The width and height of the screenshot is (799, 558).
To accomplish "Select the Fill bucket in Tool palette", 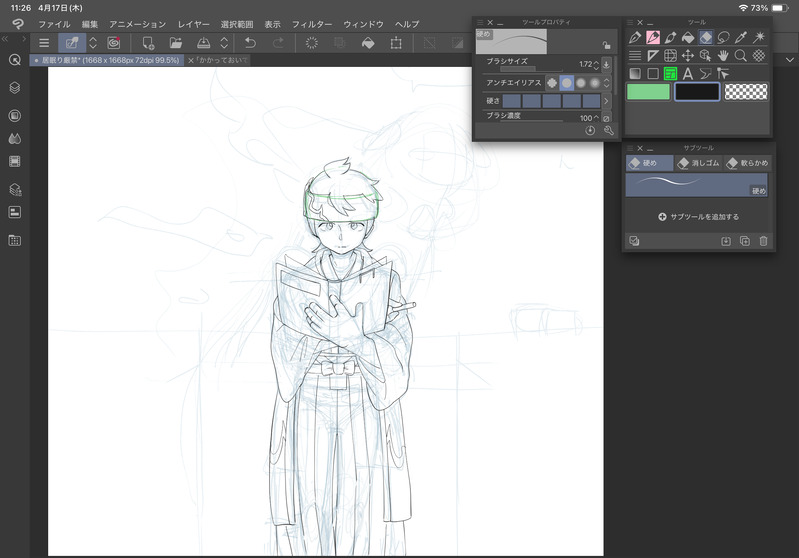I will point(688,37).
